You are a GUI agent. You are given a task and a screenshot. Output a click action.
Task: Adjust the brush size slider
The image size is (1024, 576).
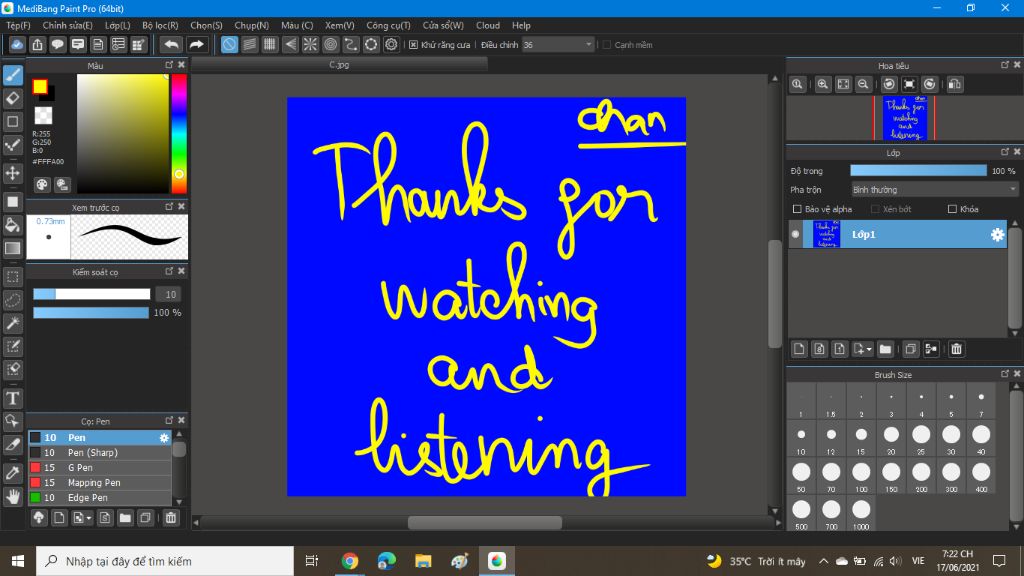click(x=91, y=295)
